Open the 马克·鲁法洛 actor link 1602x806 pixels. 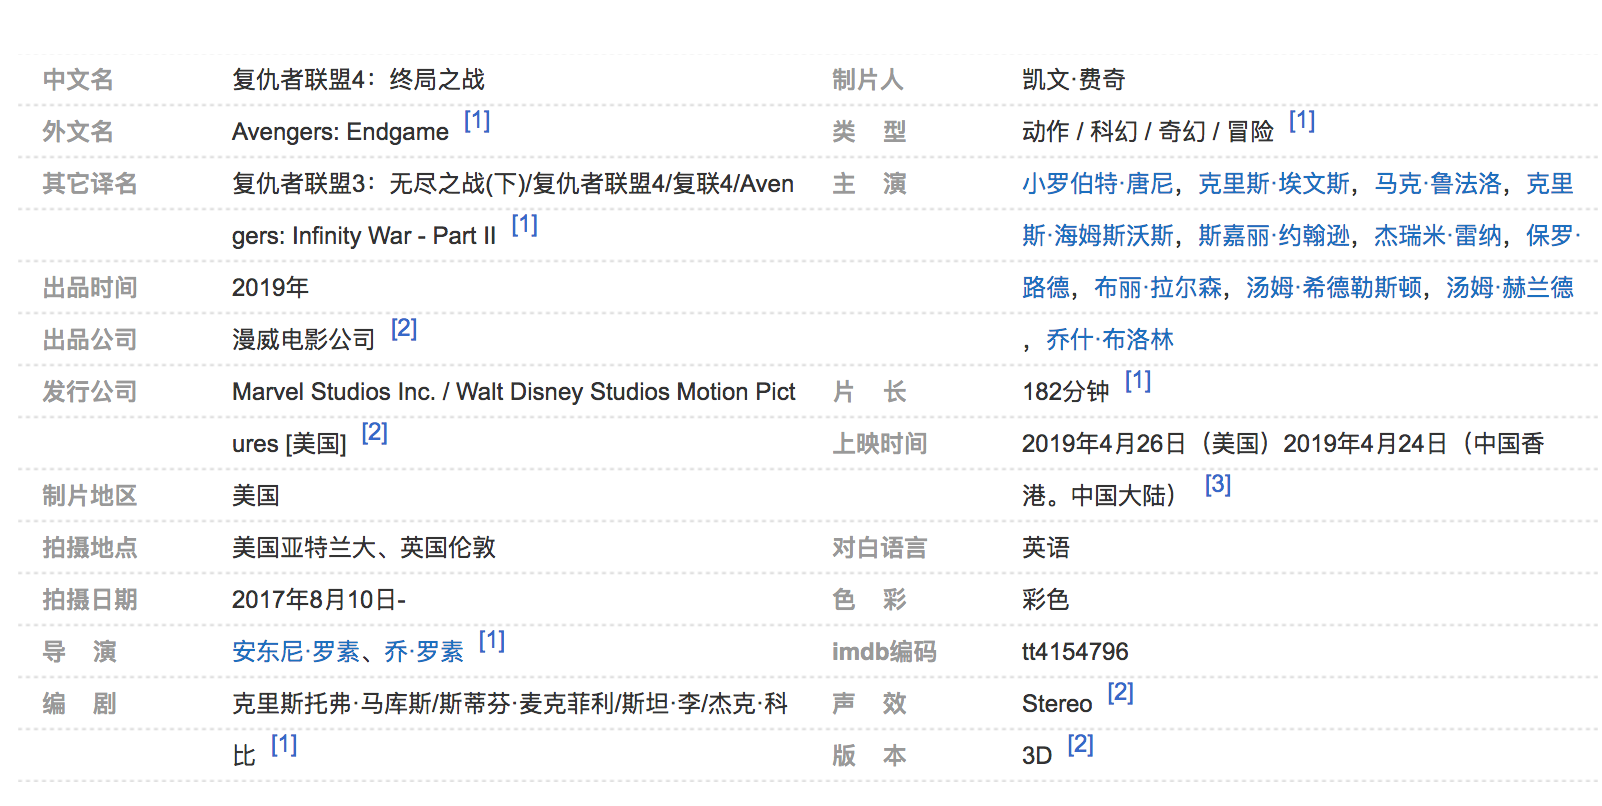point(1438,184)
